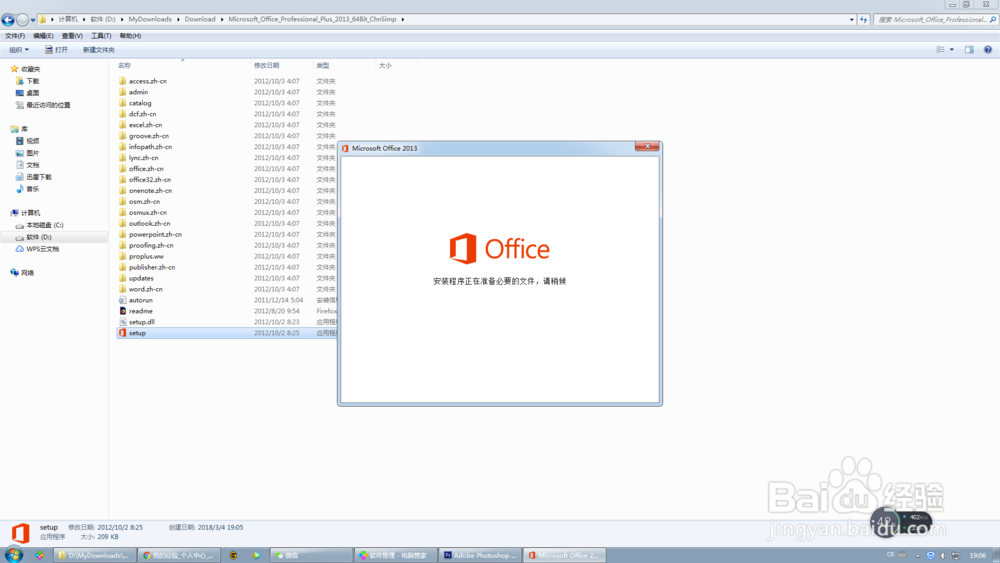Click the magnifier search icon
This screenshot has height=563, width=1000.
992,20
